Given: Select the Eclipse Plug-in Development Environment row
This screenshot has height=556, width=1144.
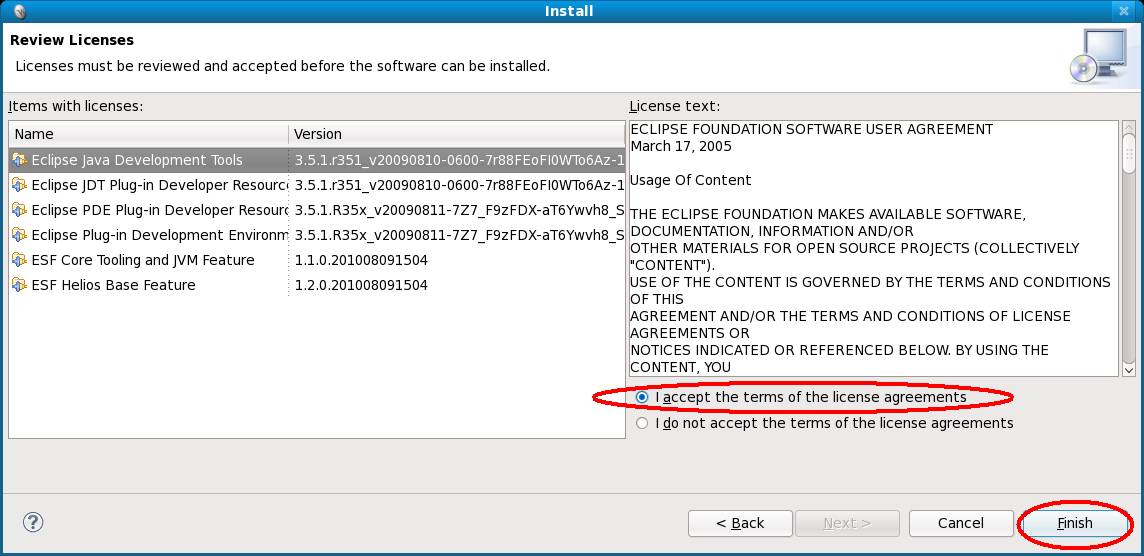Looking at the screenshot, I should click(317, 235).
